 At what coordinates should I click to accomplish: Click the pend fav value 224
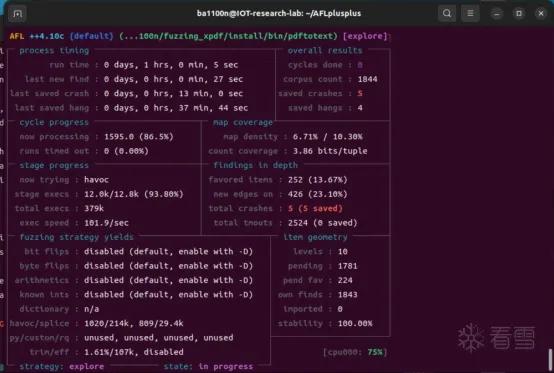pyautogui.click(x=345, y=280)
